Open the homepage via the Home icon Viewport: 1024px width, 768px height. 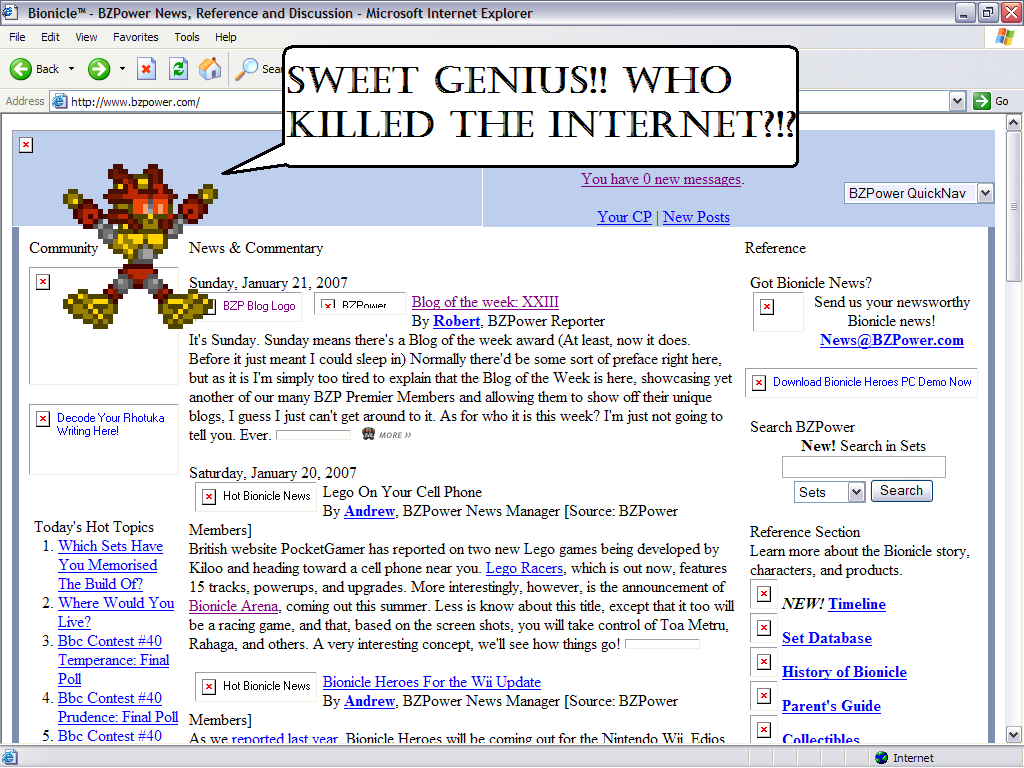[x=208, y=69]
